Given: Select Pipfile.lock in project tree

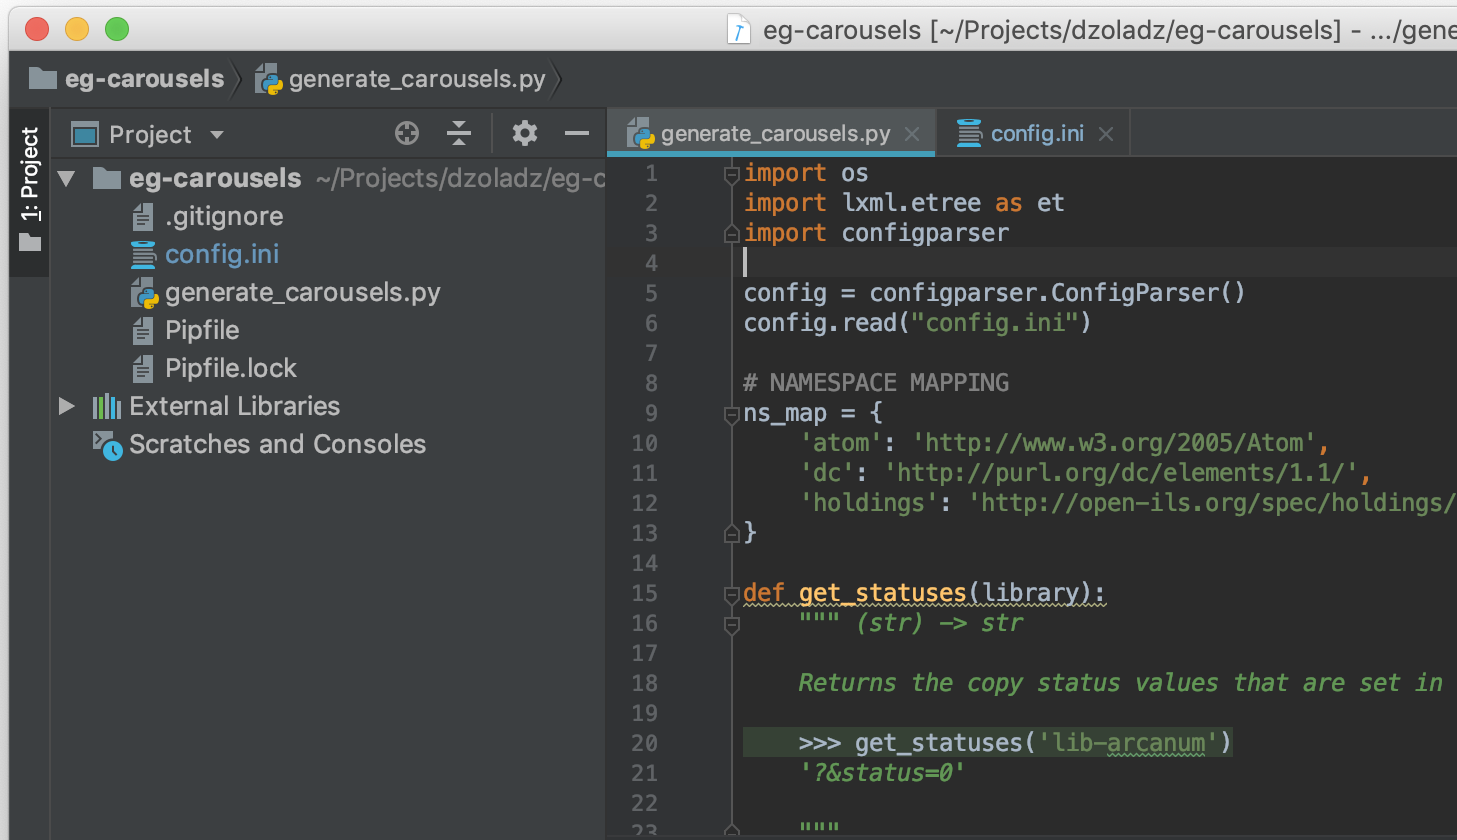Looking at the screenshot, I should coord(231,368).
